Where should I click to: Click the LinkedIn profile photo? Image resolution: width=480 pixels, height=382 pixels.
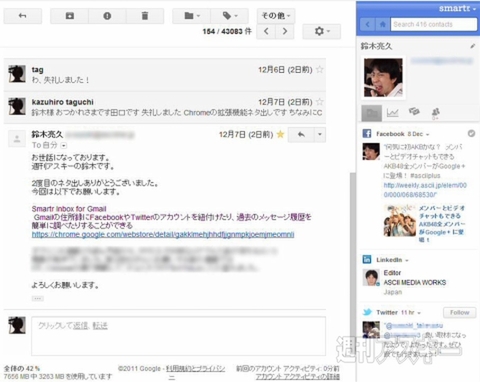(x=371, y=278)
